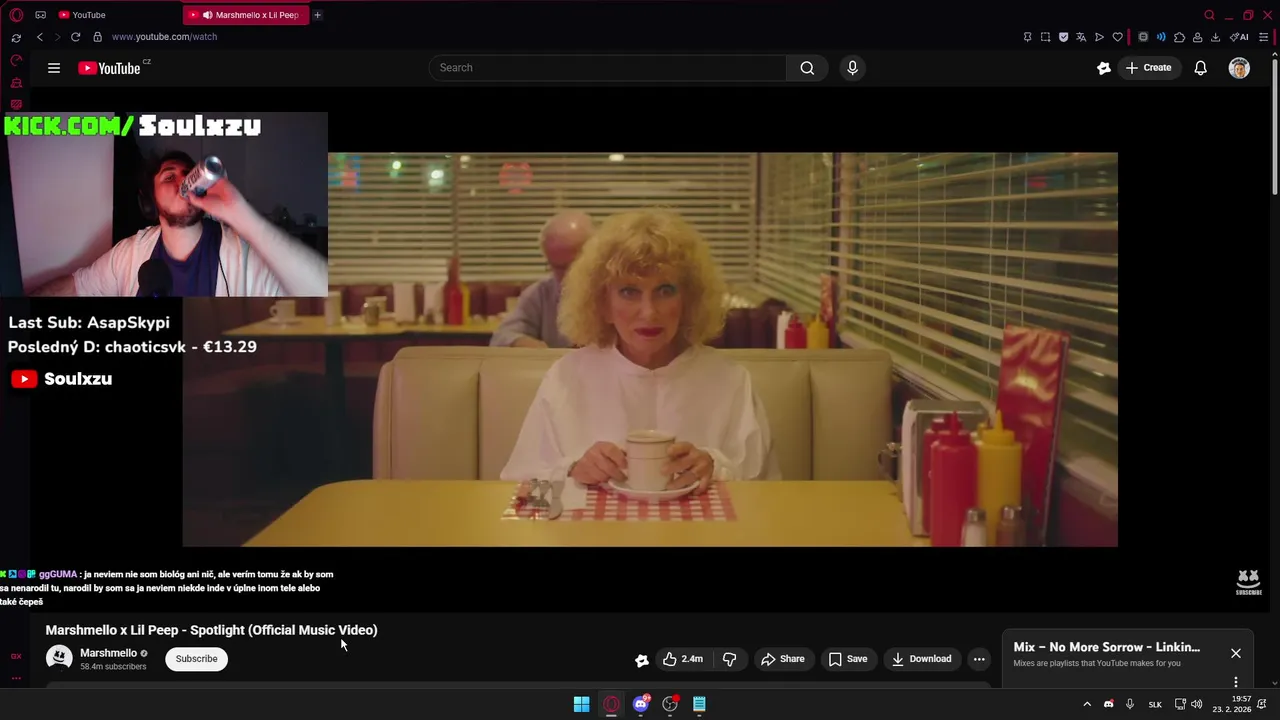1280x720 pixels.
Task: Subscribe to Marshmello channel
Action: 196,659
